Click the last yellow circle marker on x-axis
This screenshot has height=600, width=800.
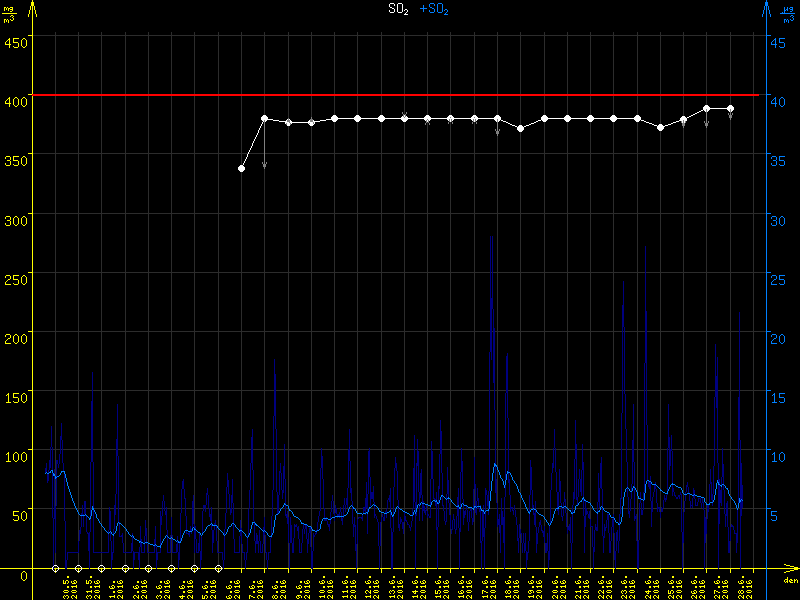[x=218, y=568]
